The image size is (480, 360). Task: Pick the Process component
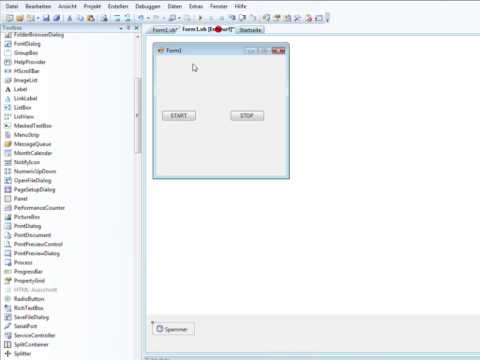[x=23, y=262]
